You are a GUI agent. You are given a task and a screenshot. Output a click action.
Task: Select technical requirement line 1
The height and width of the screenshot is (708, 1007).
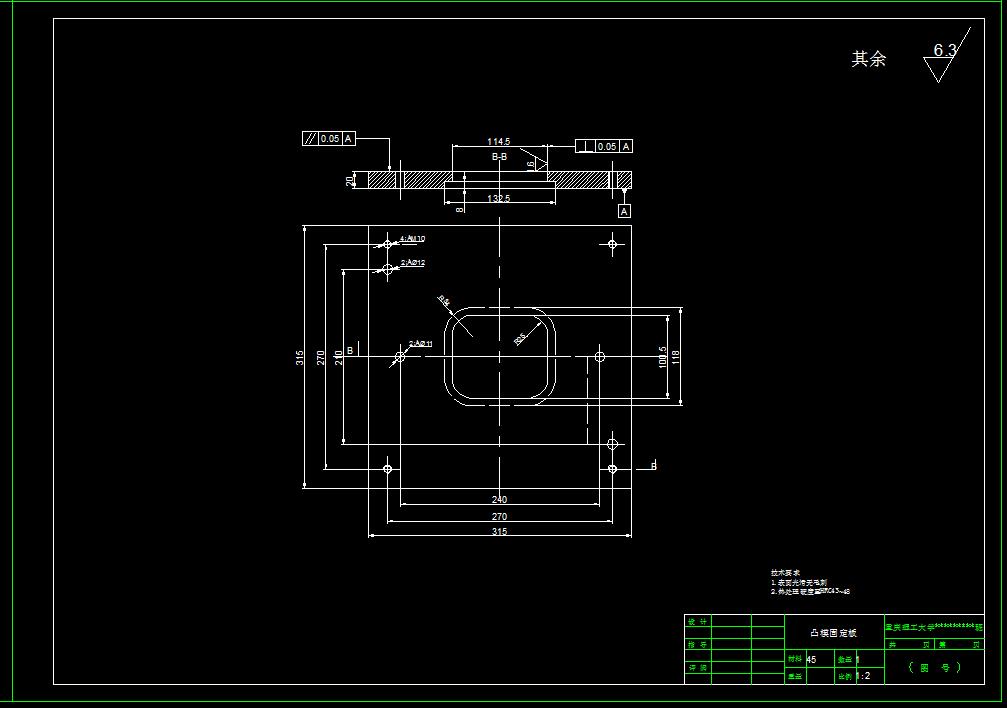799,583
